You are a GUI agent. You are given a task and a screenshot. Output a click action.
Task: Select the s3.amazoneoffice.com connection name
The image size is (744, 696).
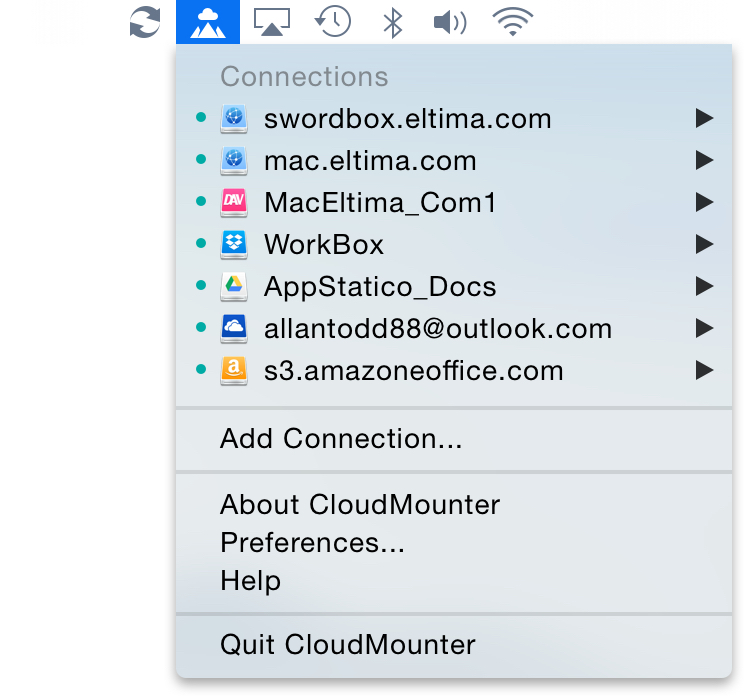(414, 371)
